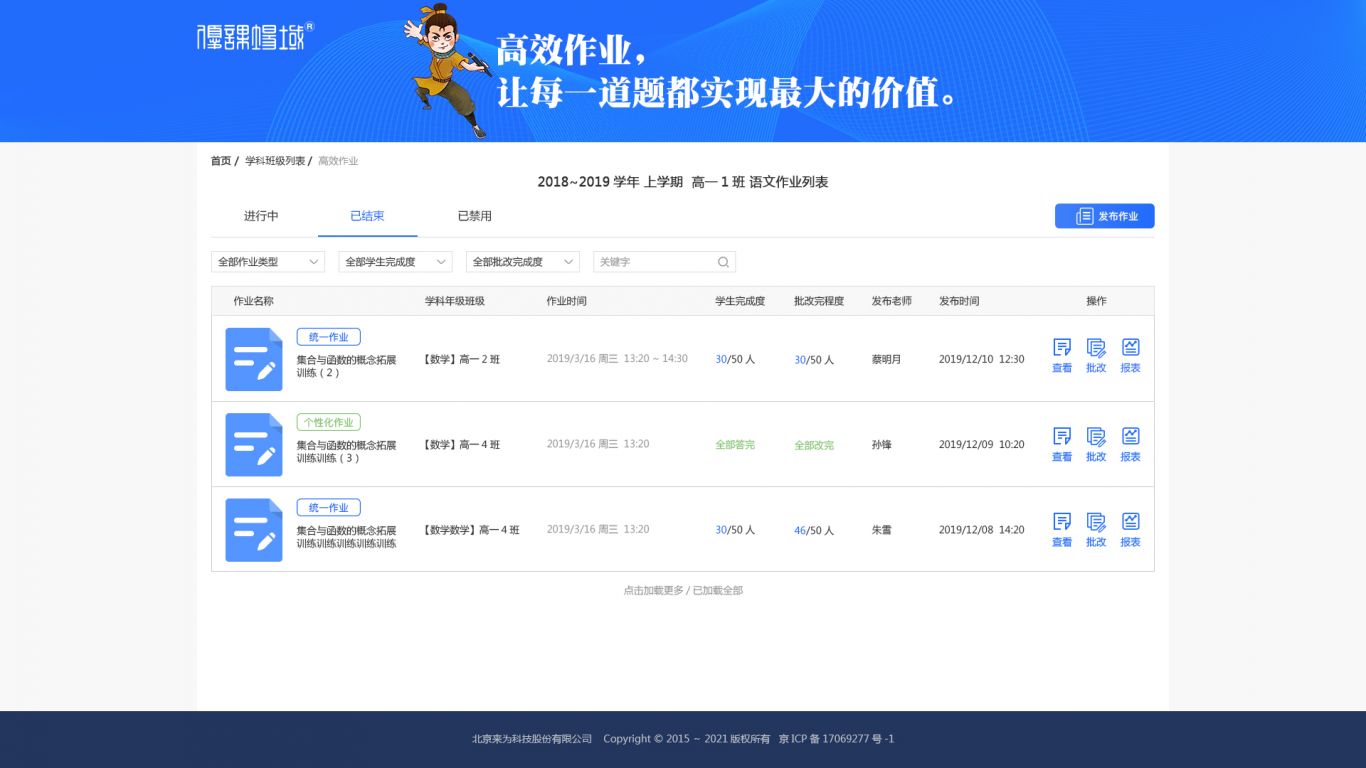Viewport: 1366px width, 768px height.
Task: Click document thumbnail for 训练训练(3) homework
Action: (x=254, y=444)
